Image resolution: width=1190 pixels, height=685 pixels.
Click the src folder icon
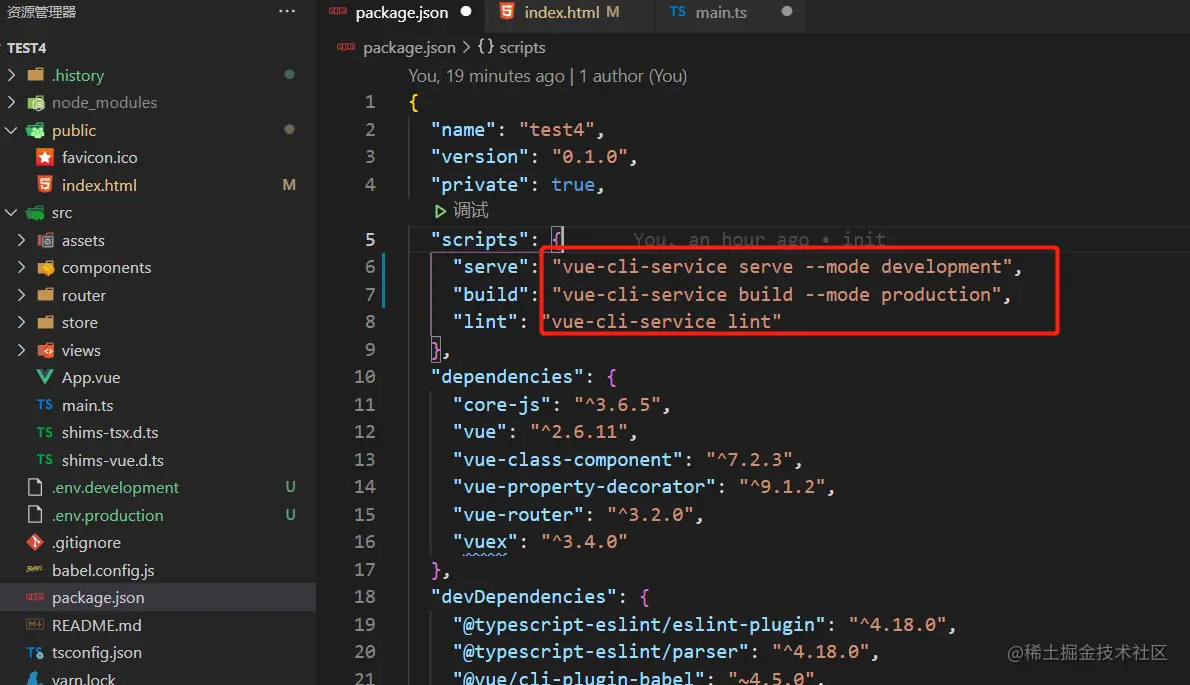pos(36,212)
